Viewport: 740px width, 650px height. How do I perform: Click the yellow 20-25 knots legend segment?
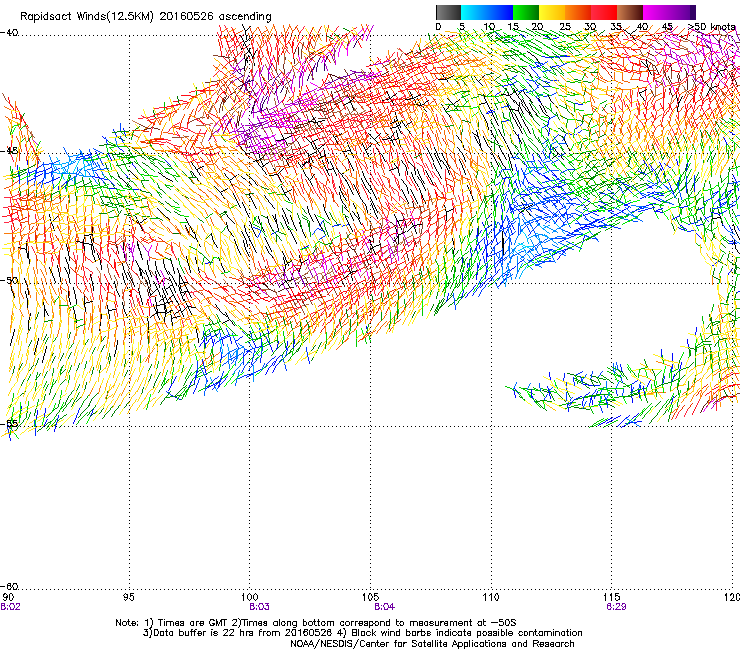point(552,12)
